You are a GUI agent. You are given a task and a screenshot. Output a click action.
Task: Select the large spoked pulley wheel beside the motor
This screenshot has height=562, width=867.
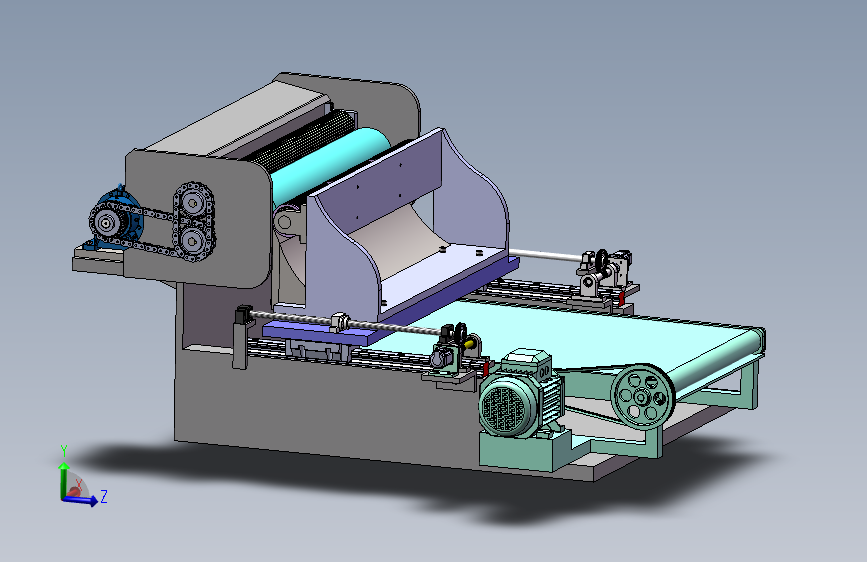point(643,396)
